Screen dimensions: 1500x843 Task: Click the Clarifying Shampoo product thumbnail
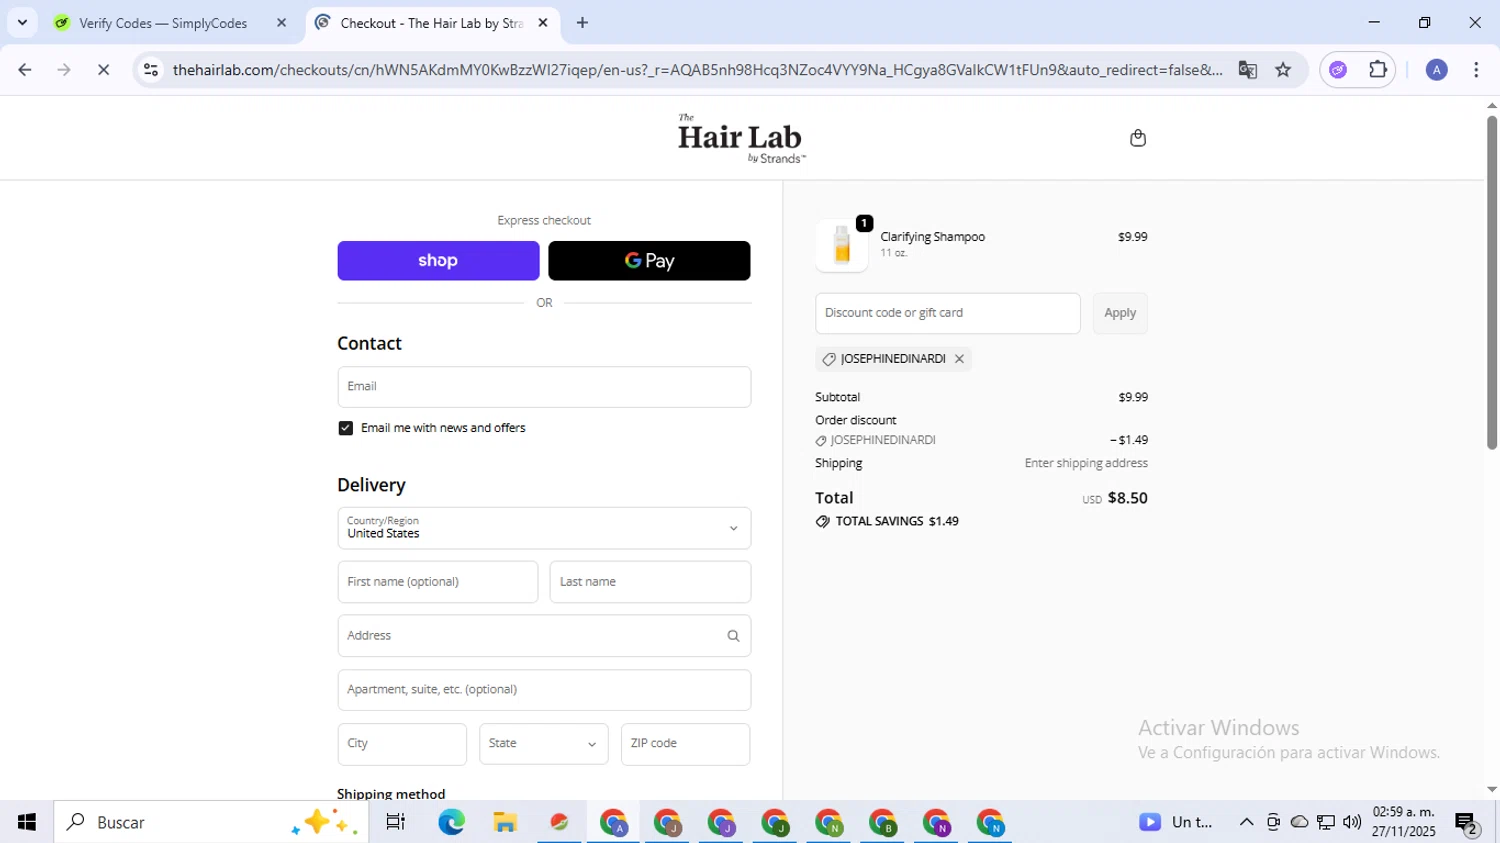tap(842, 245)
